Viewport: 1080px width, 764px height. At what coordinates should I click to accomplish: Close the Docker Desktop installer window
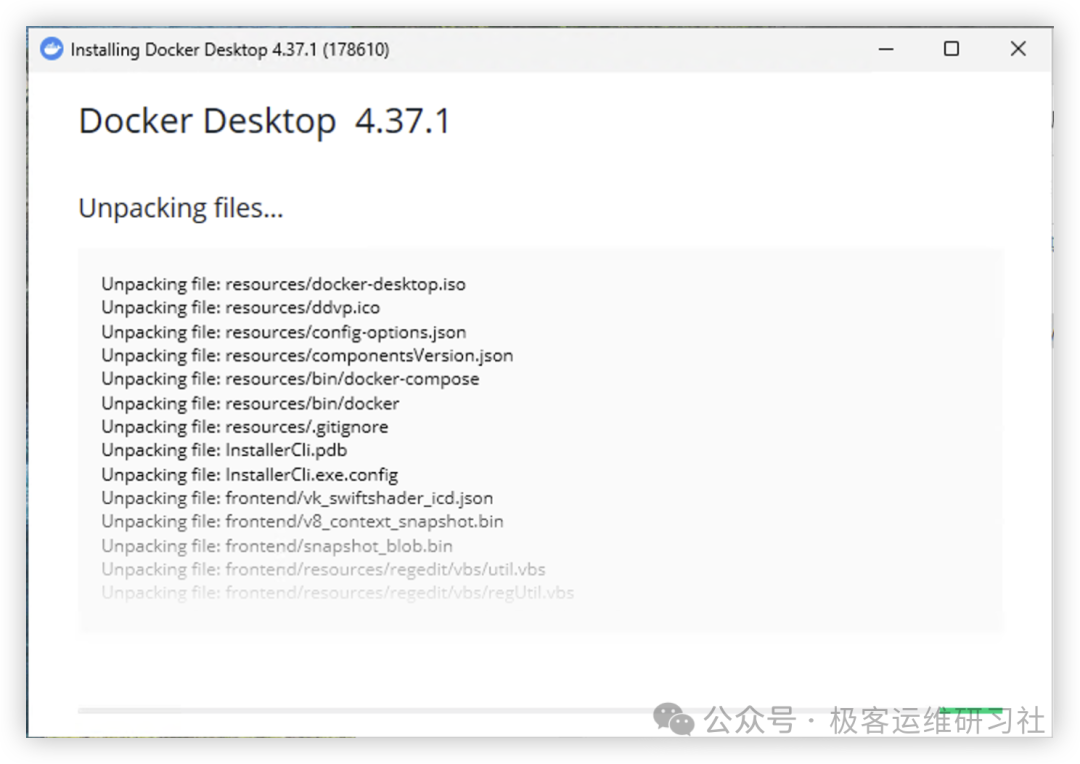point(1018,49)
